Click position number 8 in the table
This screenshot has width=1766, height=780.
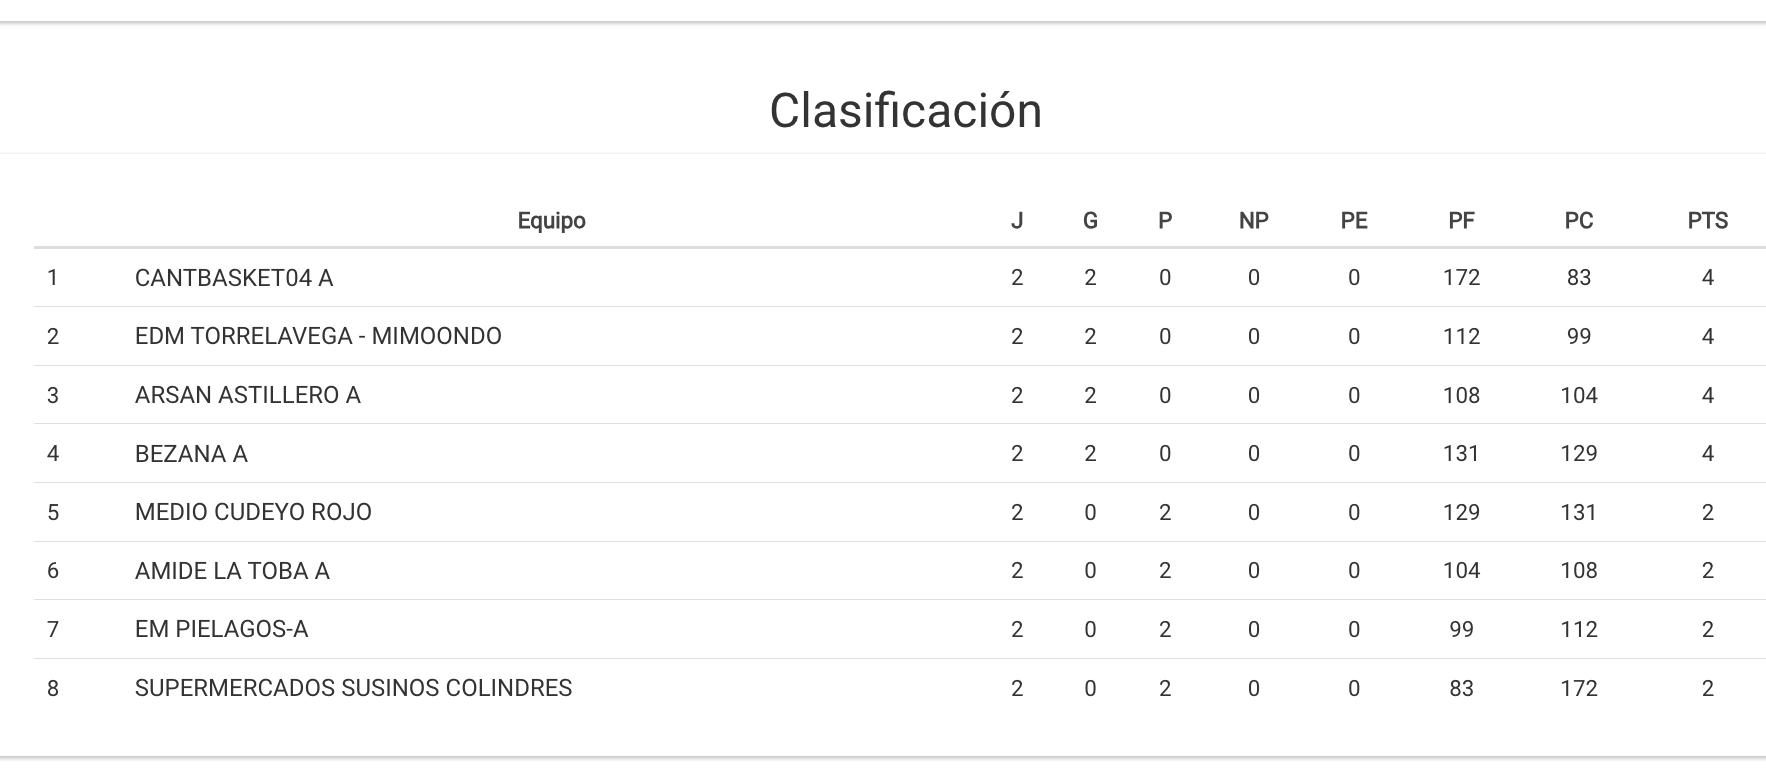pyautogui.click(x=53, y=688)
